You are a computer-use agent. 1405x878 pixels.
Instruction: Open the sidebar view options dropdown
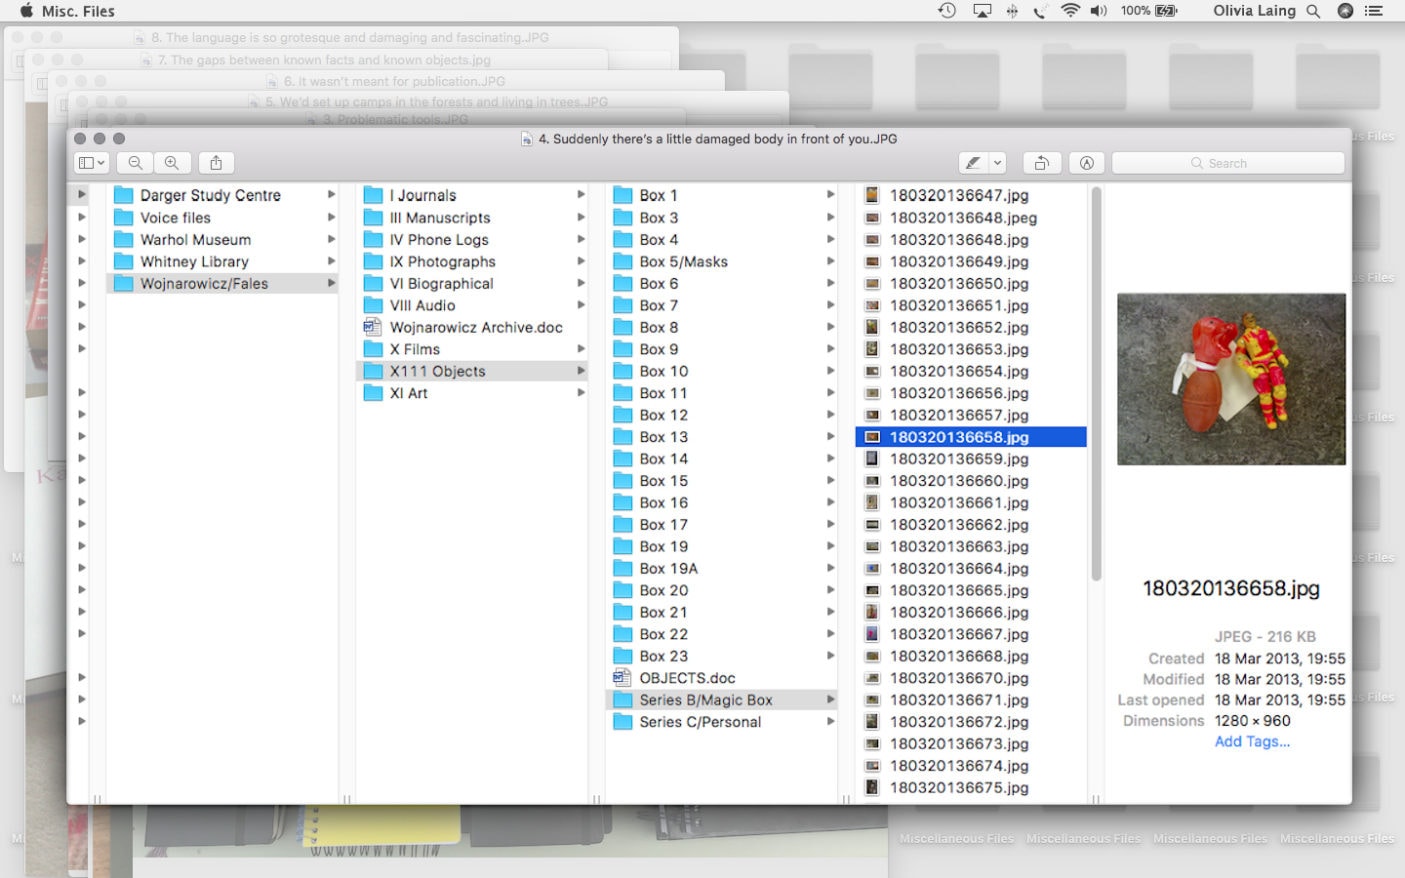point(91,163)
